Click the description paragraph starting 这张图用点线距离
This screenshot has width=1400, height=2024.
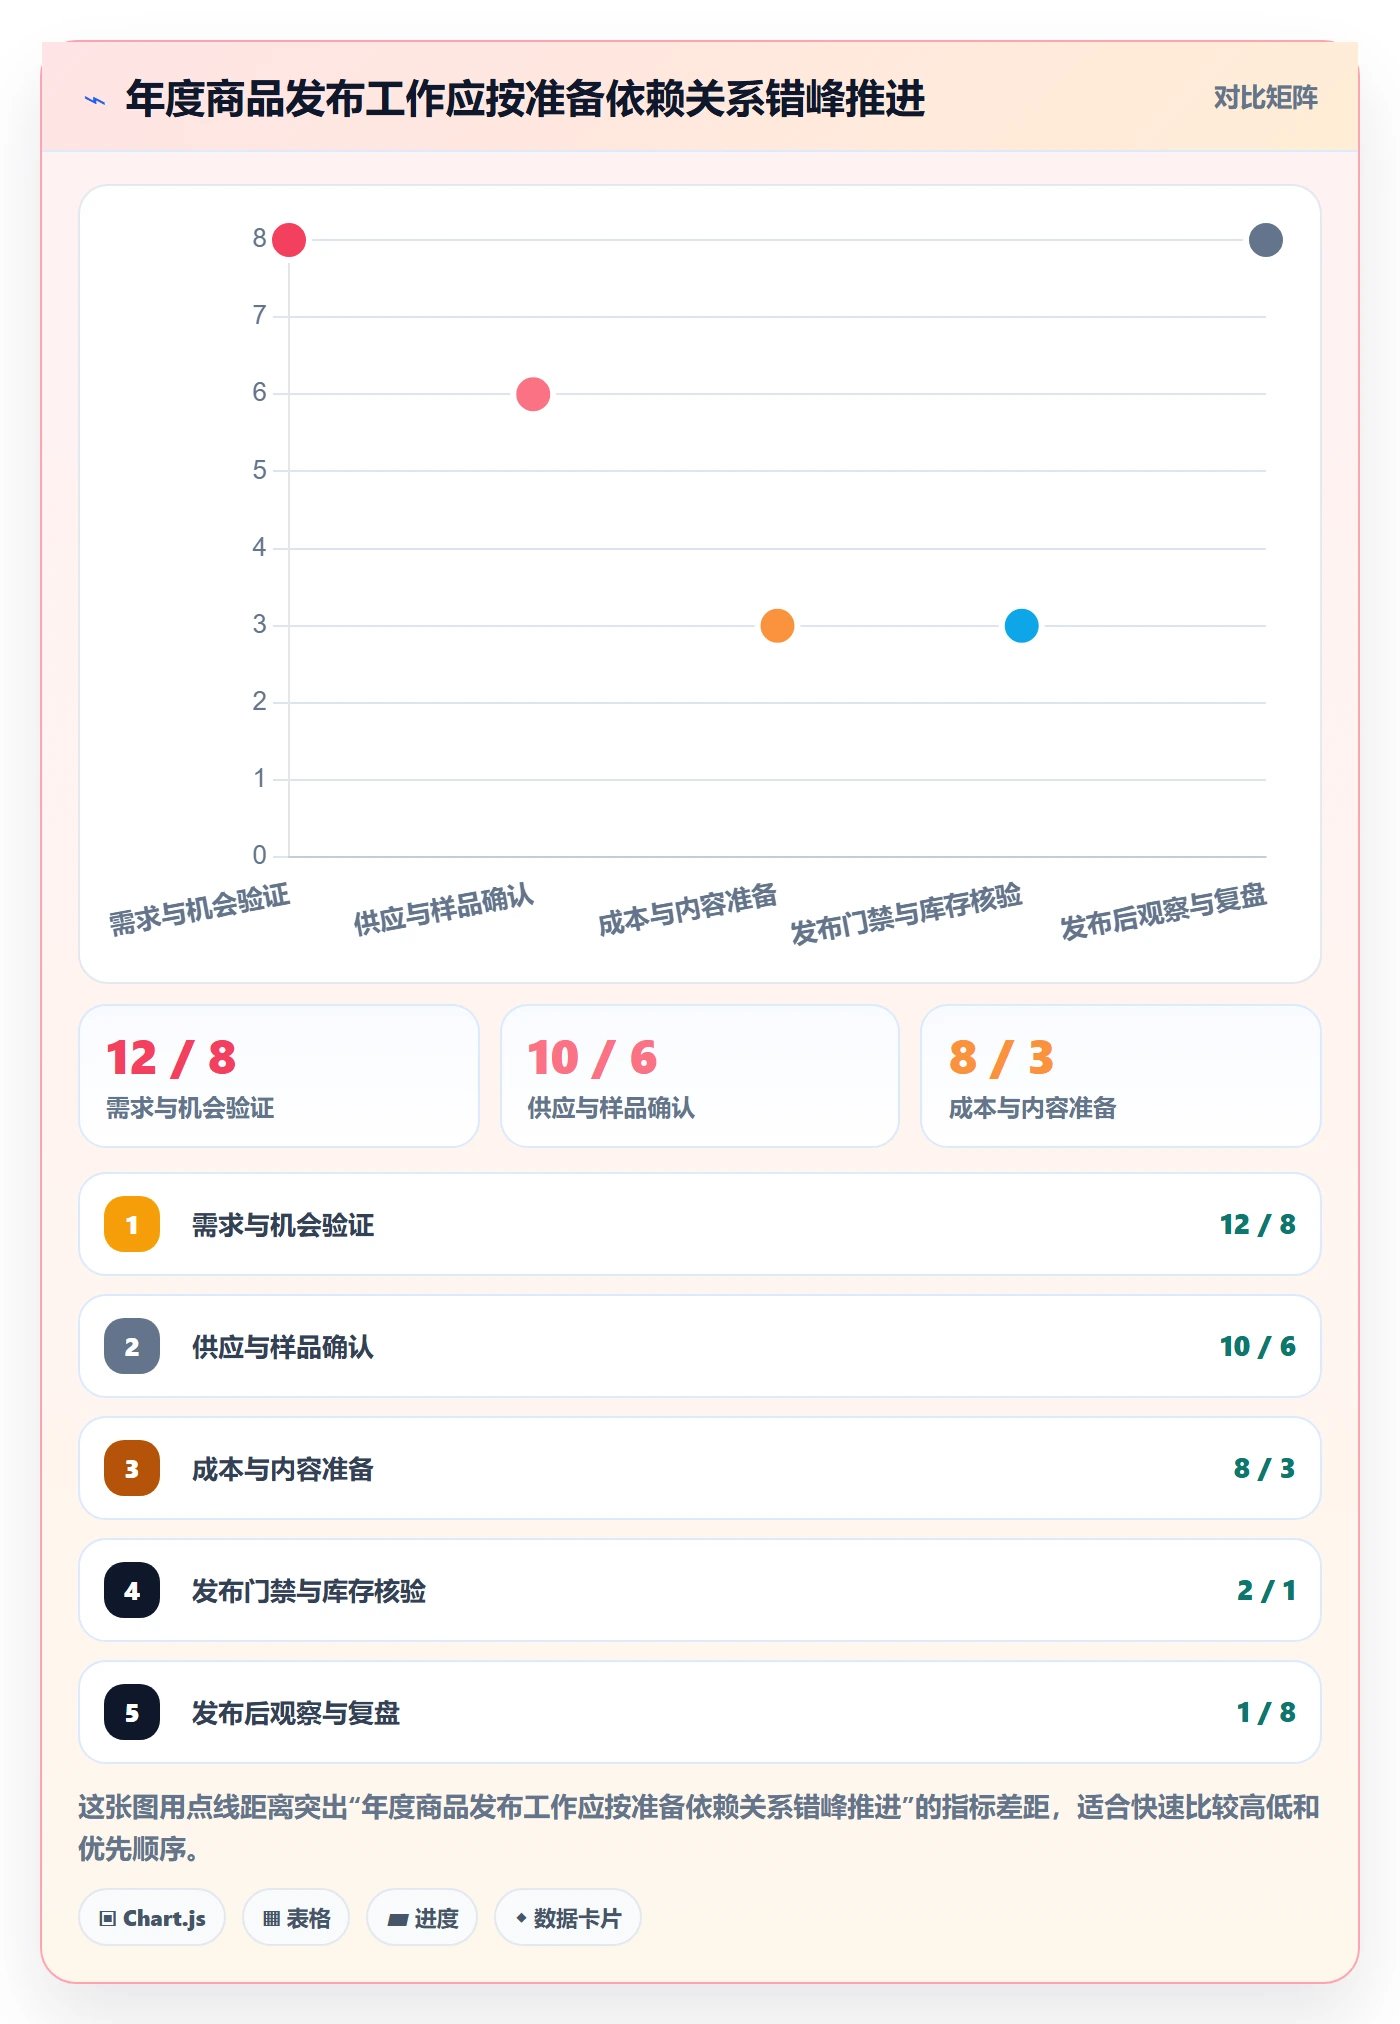tap(699, 1828)
